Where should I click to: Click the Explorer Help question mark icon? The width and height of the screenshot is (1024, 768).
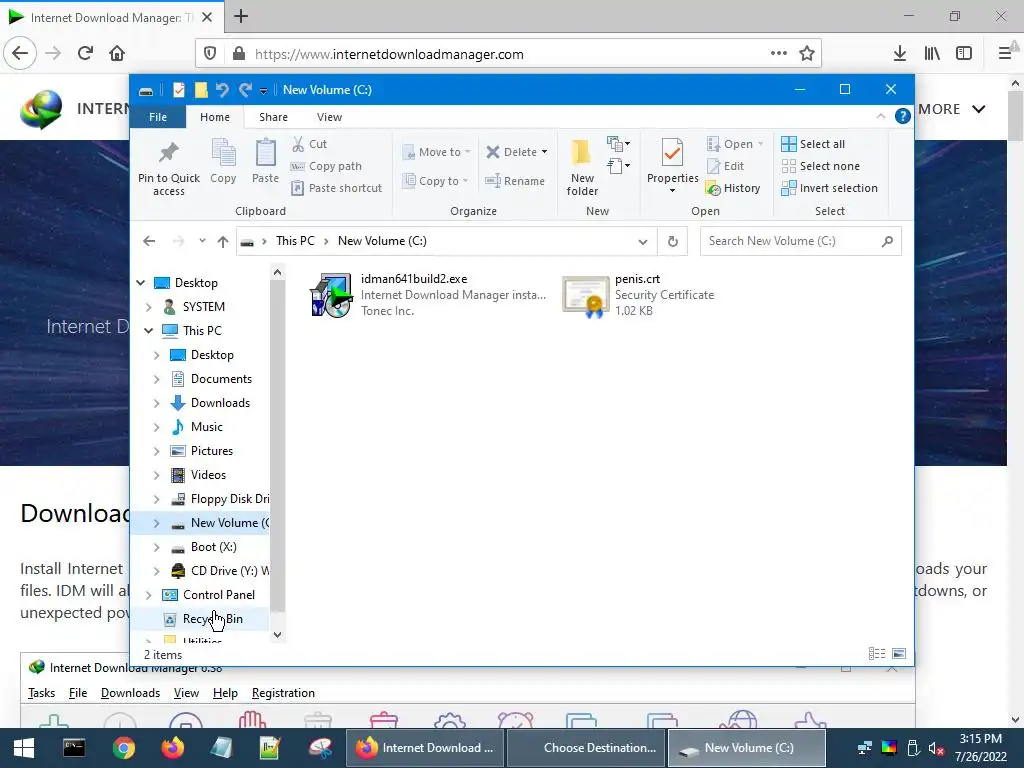pos(903,116)
